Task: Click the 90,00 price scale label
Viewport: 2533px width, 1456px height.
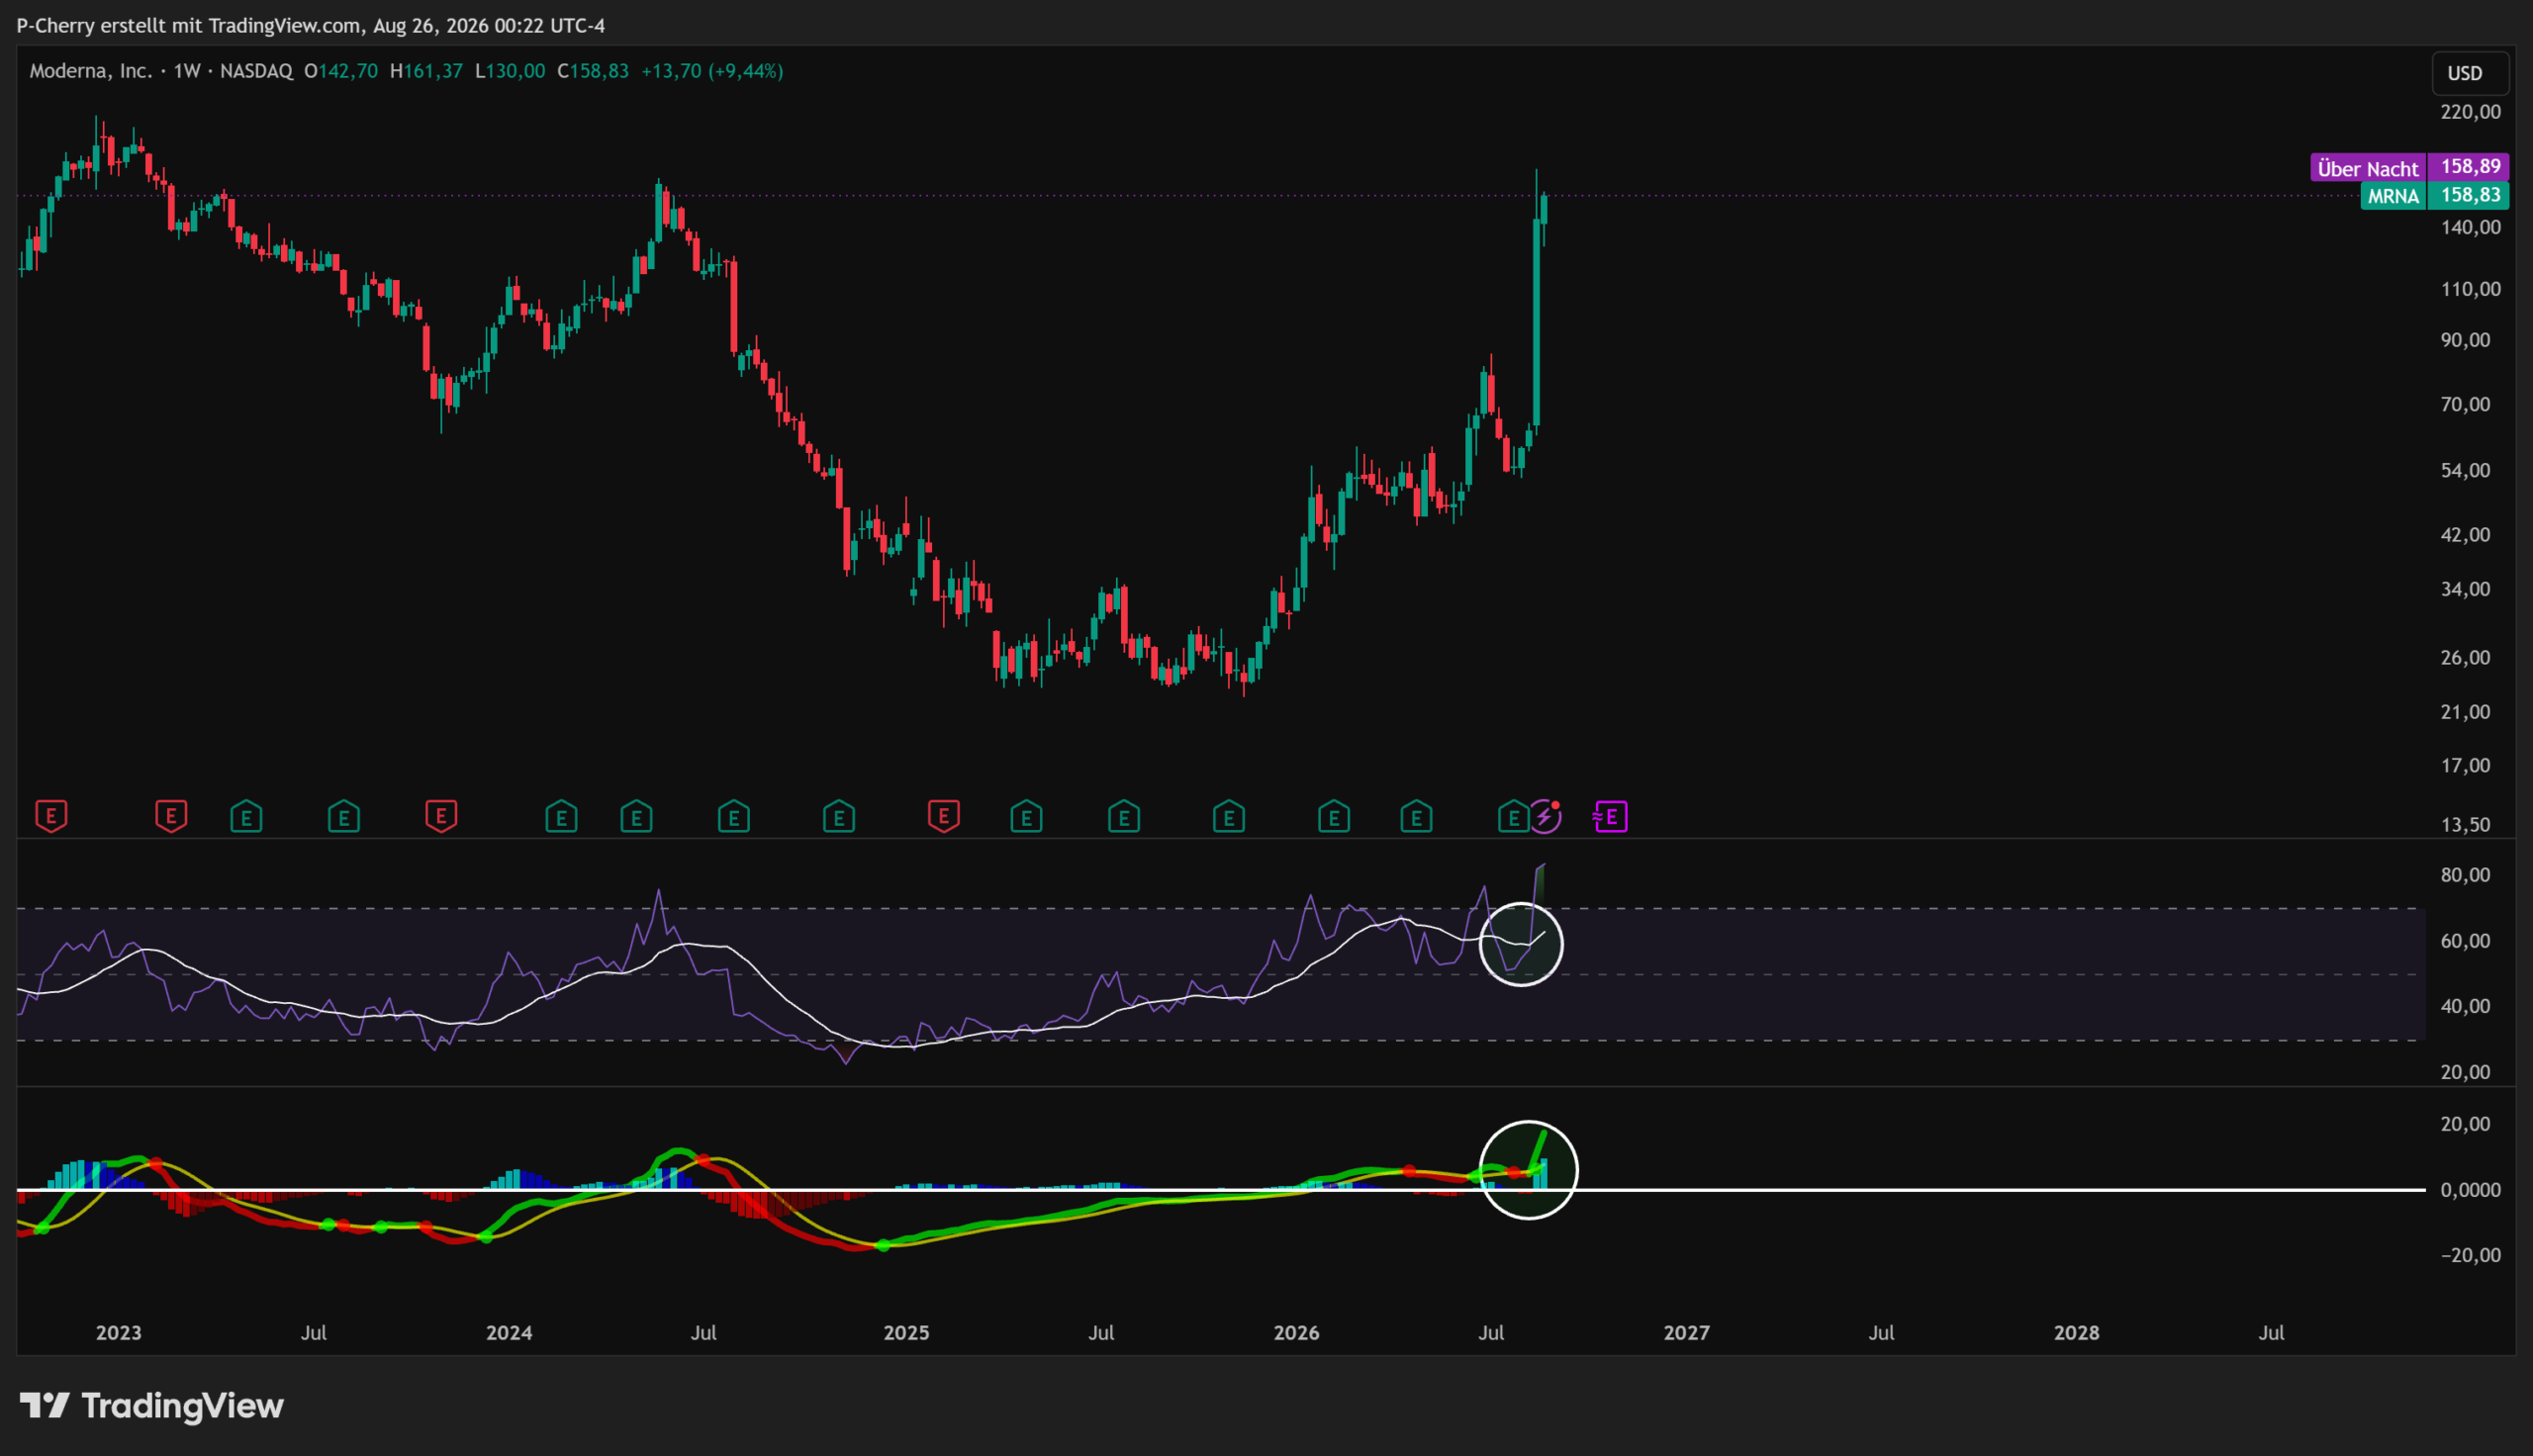Action: point(2465,340)
